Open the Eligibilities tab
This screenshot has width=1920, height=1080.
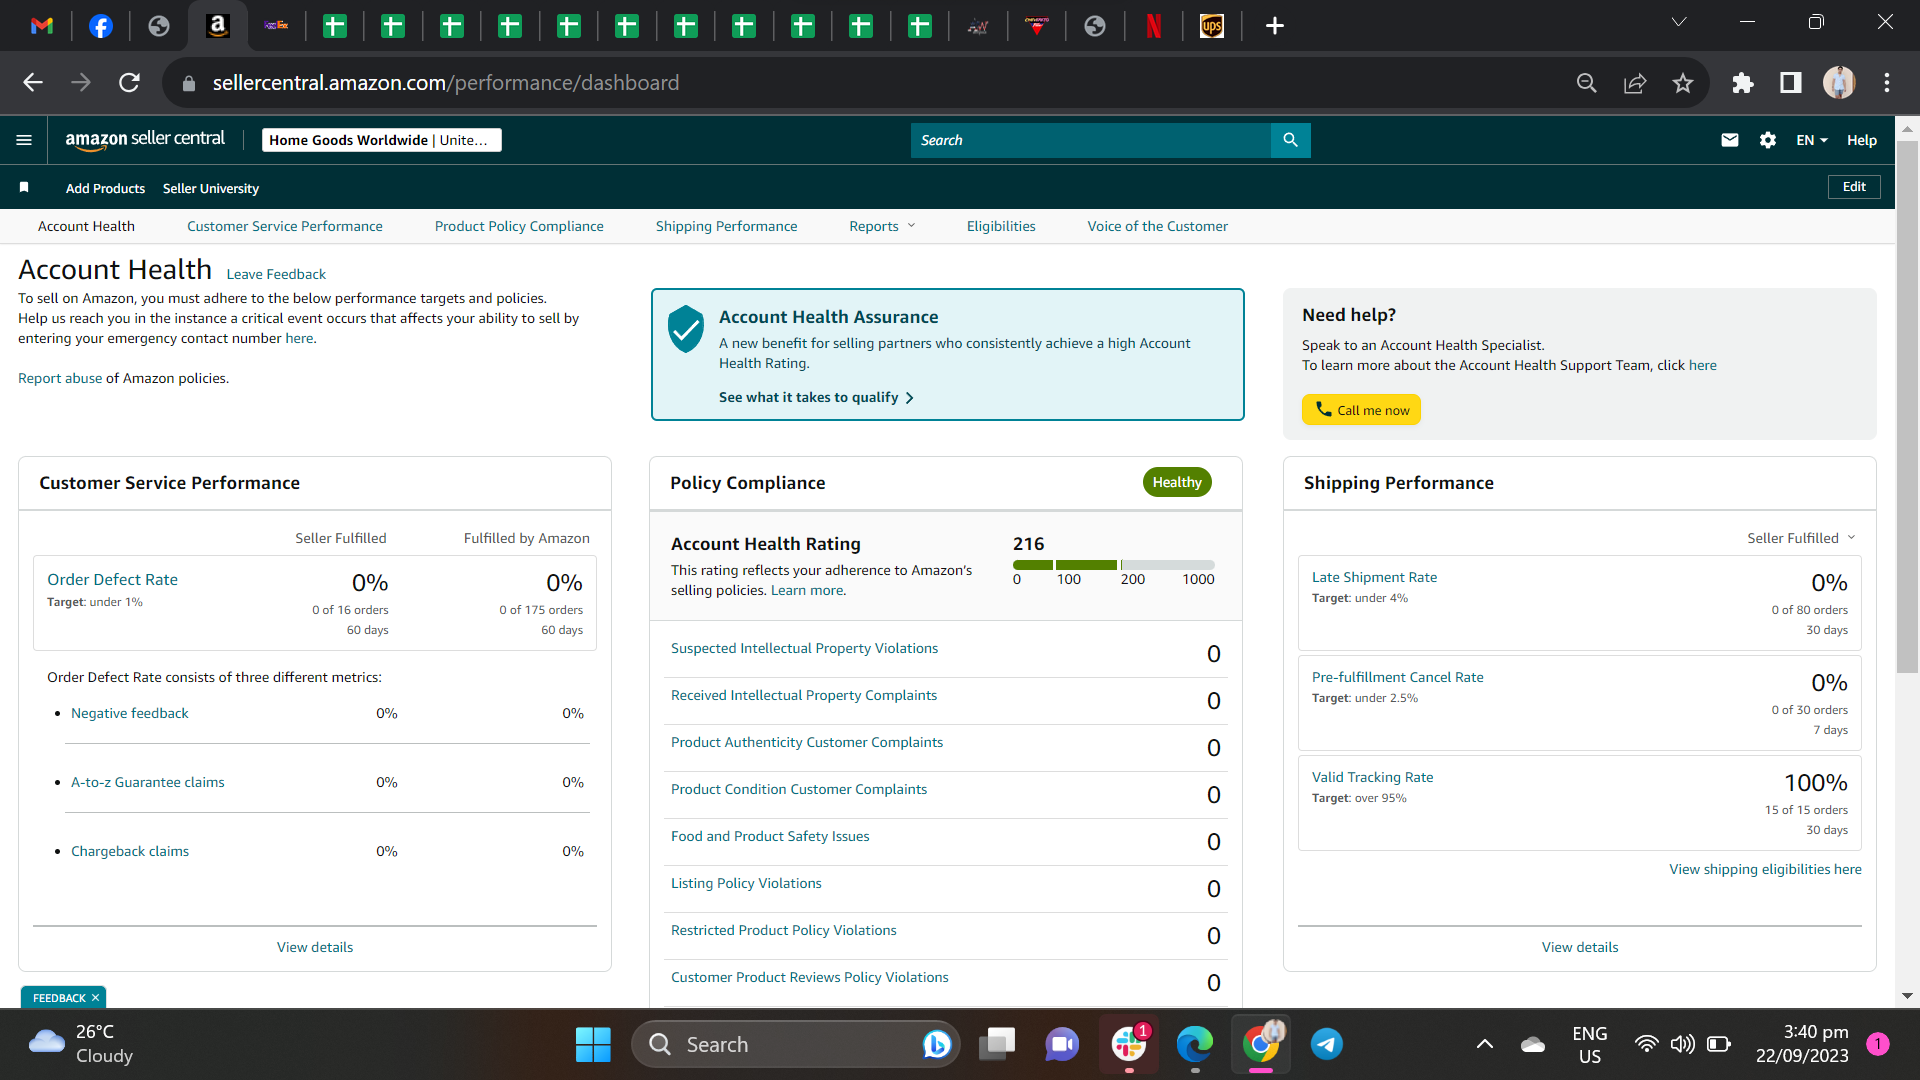pos(1001,226)
